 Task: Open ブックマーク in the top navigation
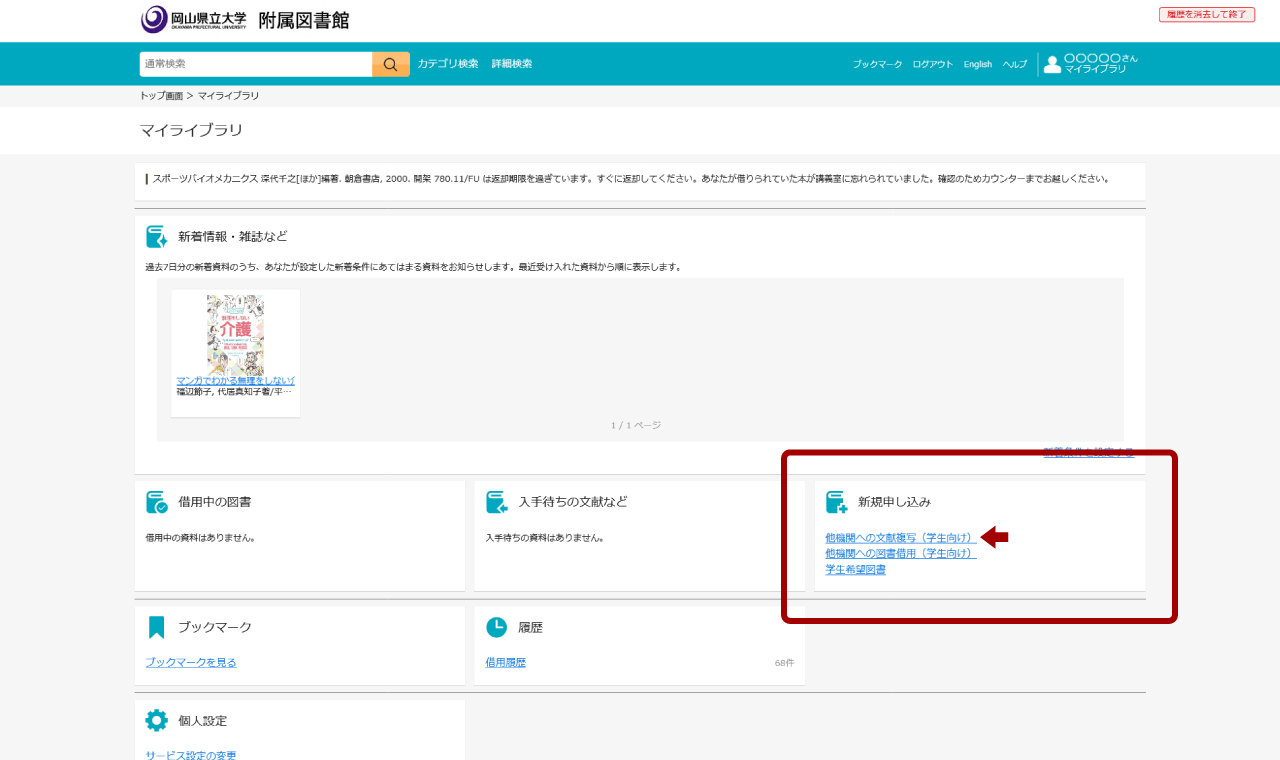(x=877, y=64)
